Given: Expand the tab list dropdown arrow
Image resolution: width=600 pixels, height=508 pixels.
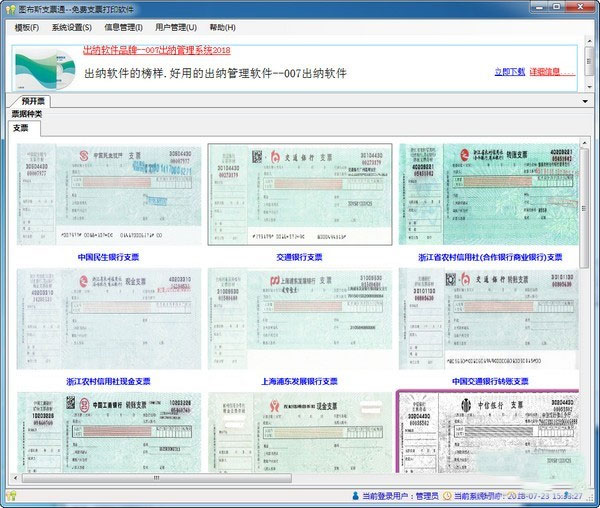Looking at the screenshot, I should coord(585,102).
